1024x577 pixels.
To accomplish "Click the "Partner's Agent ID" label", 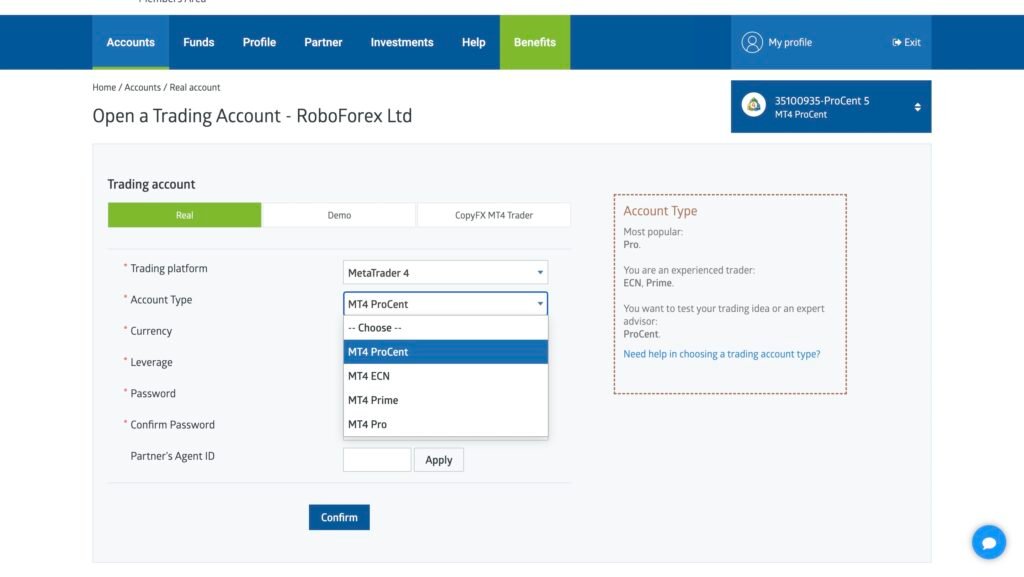I will pos(172,456).
